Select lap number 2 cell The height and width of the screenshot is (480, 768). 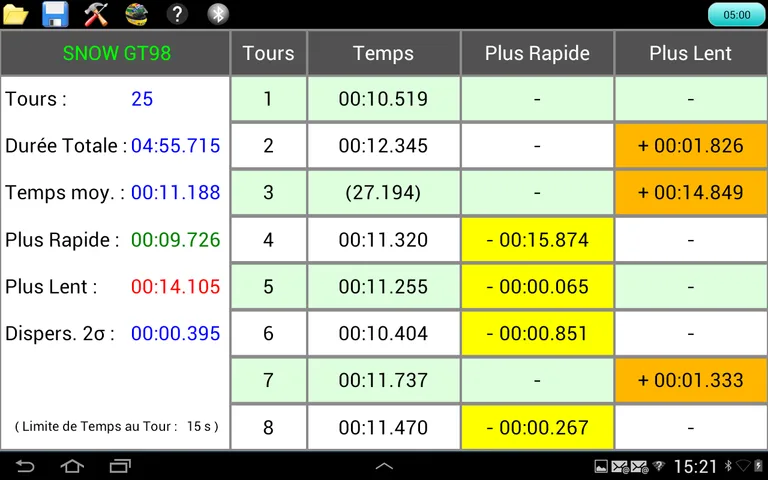tap(268, 145)
